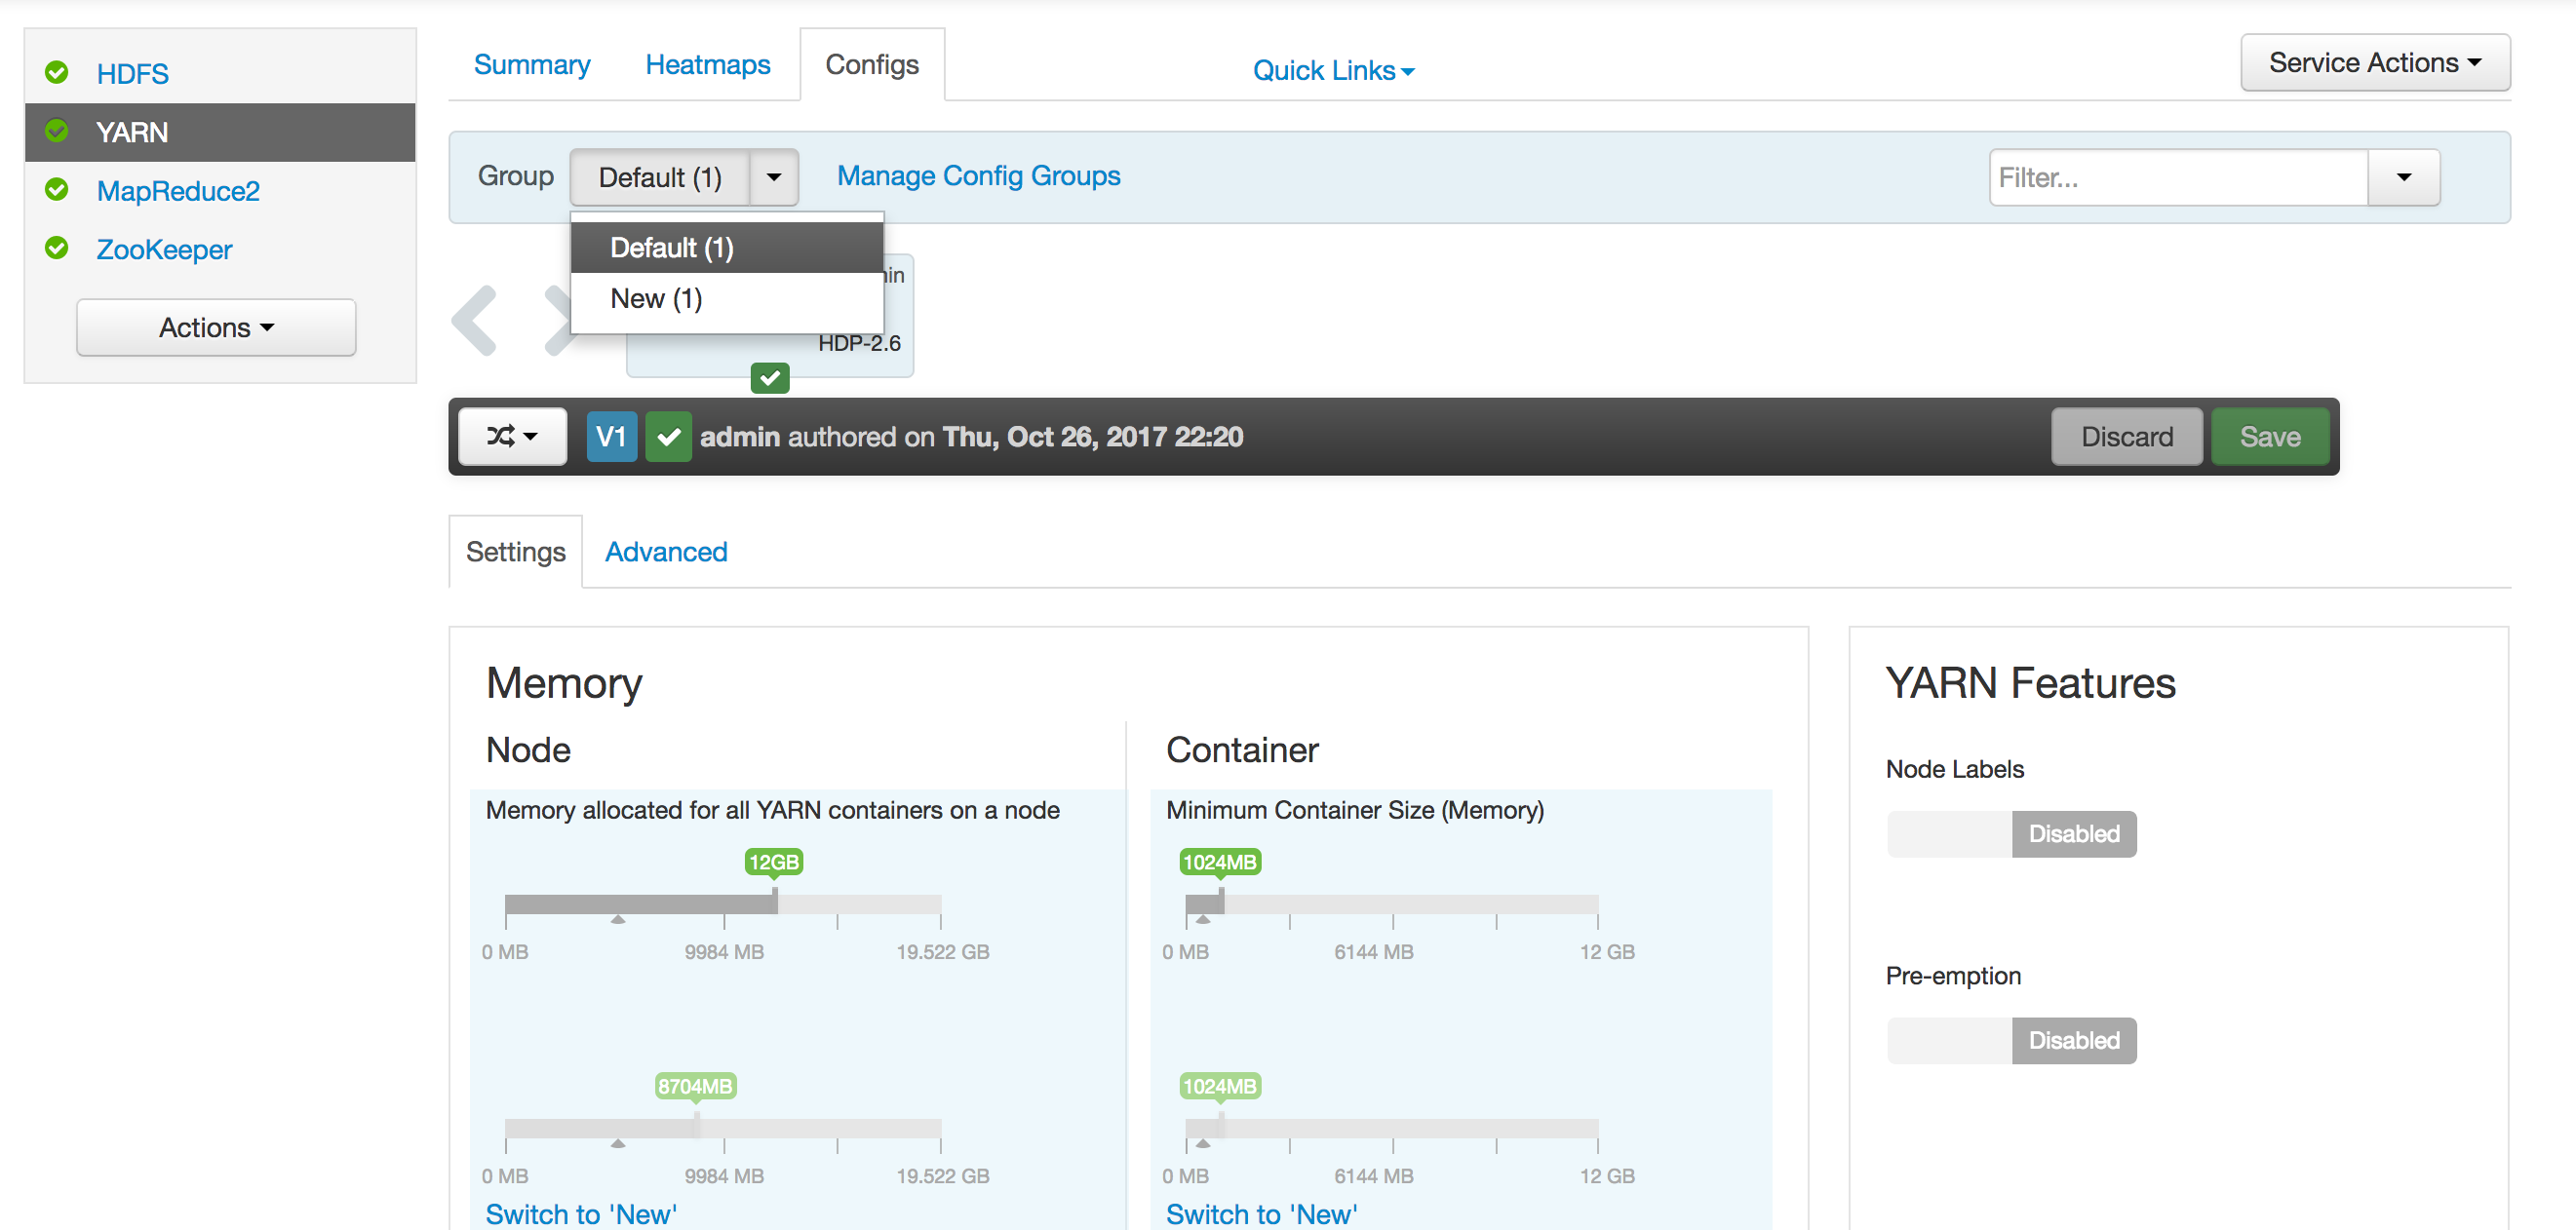Click the checkmark icon beside V1
This screenshot has height=1230, width=2576.
[668, 436]
